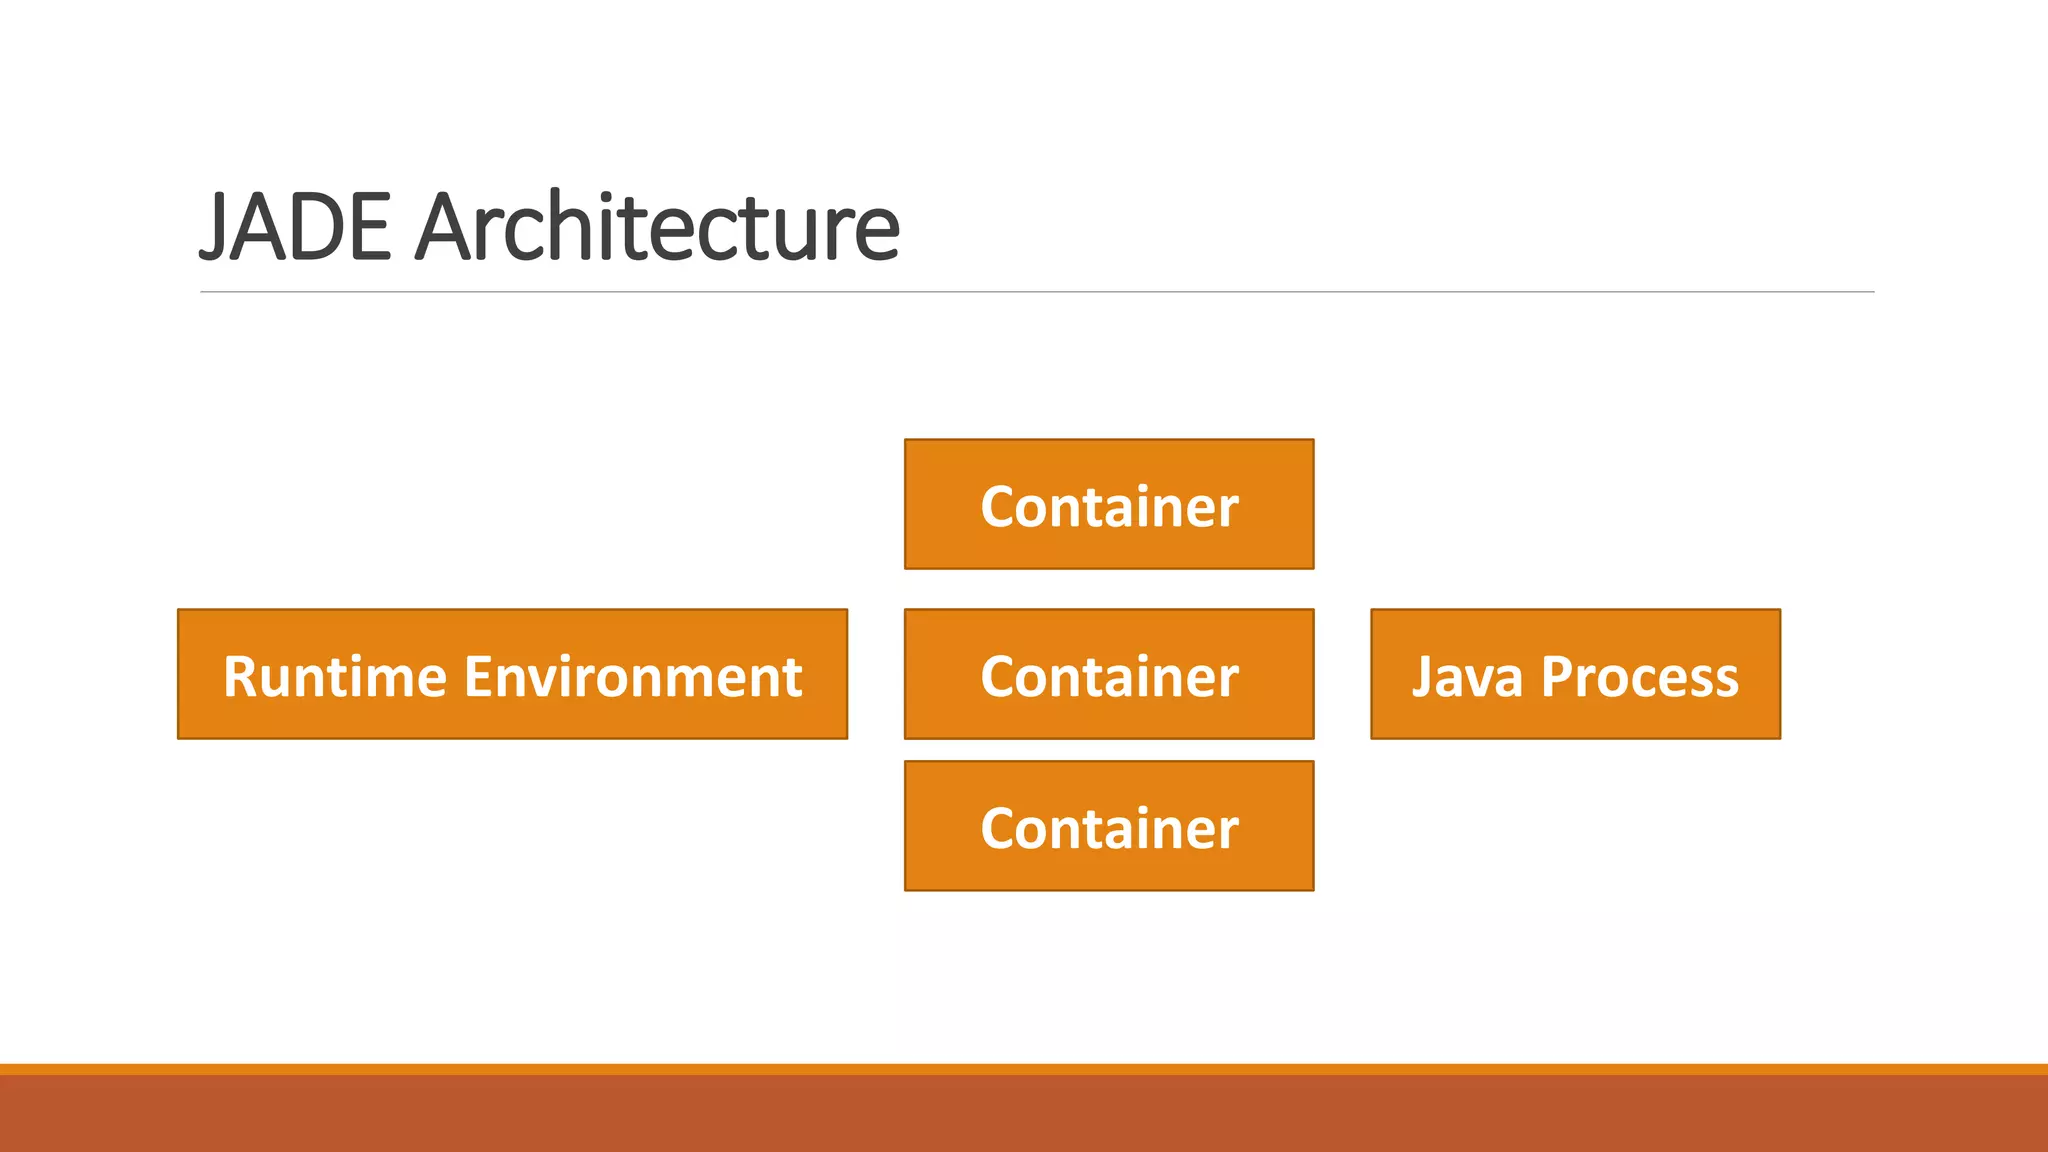Click the word "Java" in the right box

coord(1467,677)
